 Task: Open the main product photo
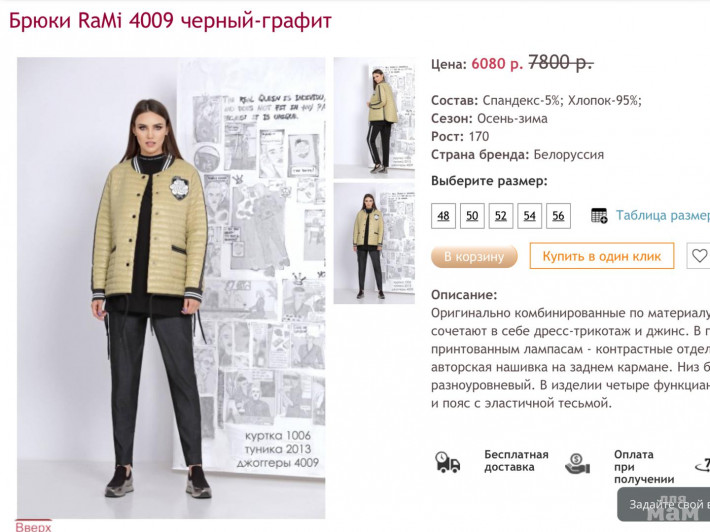171,288
